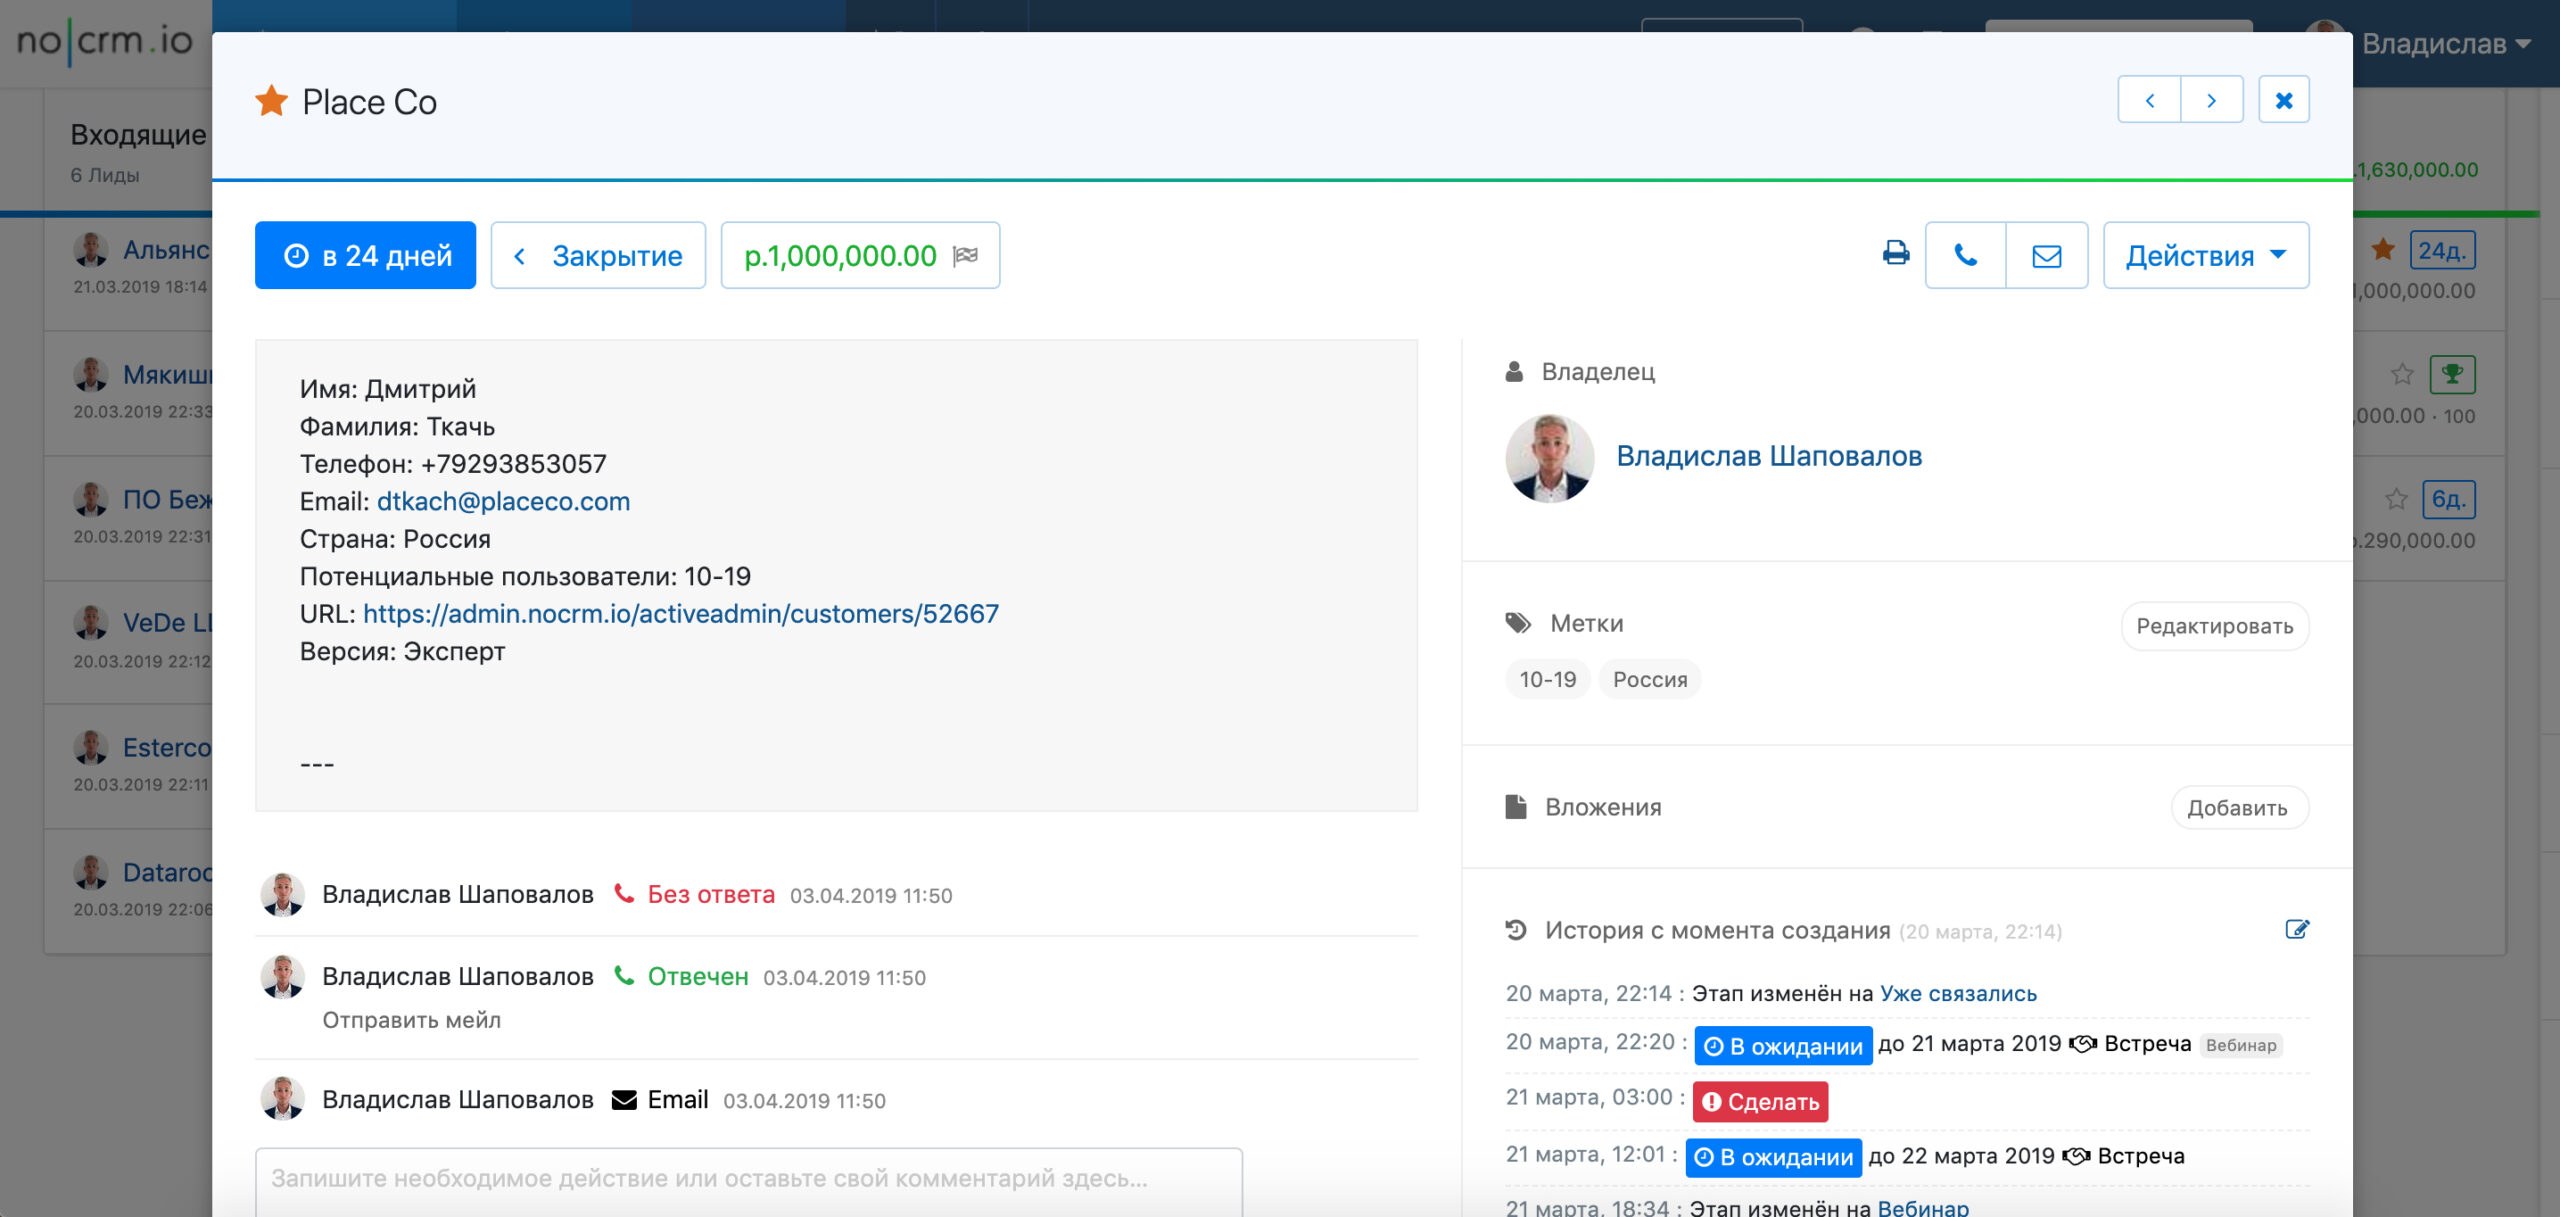Click the Россия tag
The width and height of the screenshot is (2560, 1217).
click(1649, 679)
